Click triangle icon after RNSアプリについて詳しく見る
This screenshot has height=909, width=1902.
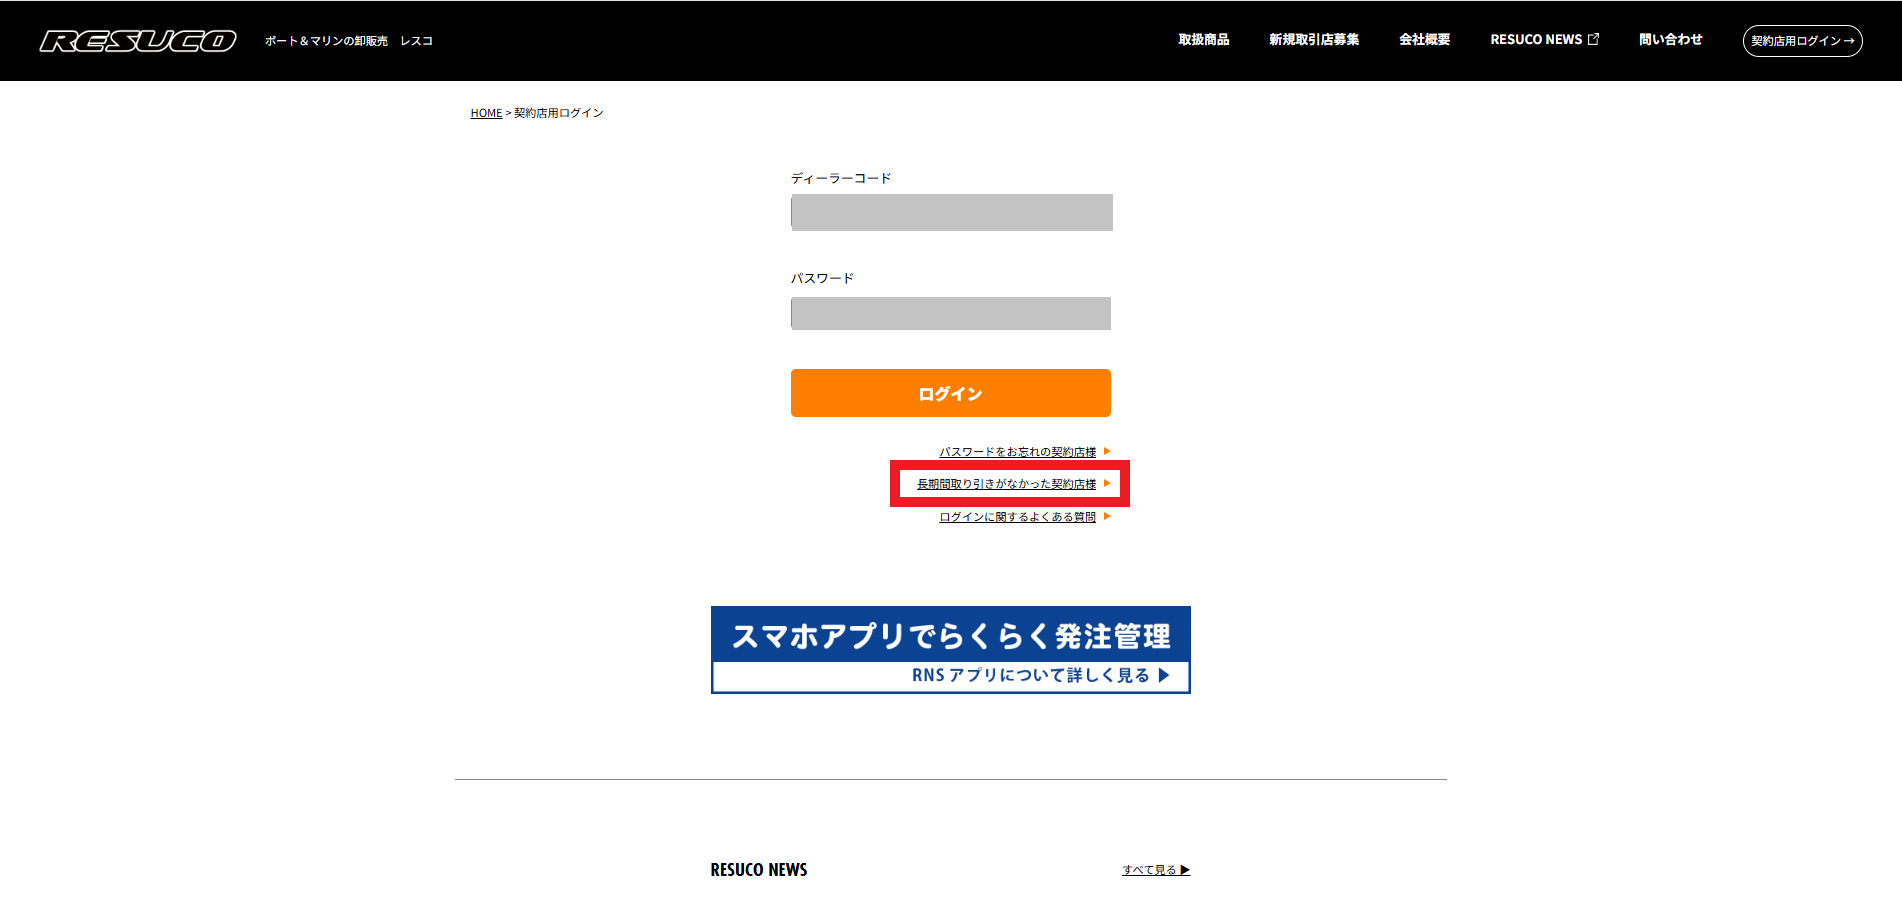coord(1164,675)
